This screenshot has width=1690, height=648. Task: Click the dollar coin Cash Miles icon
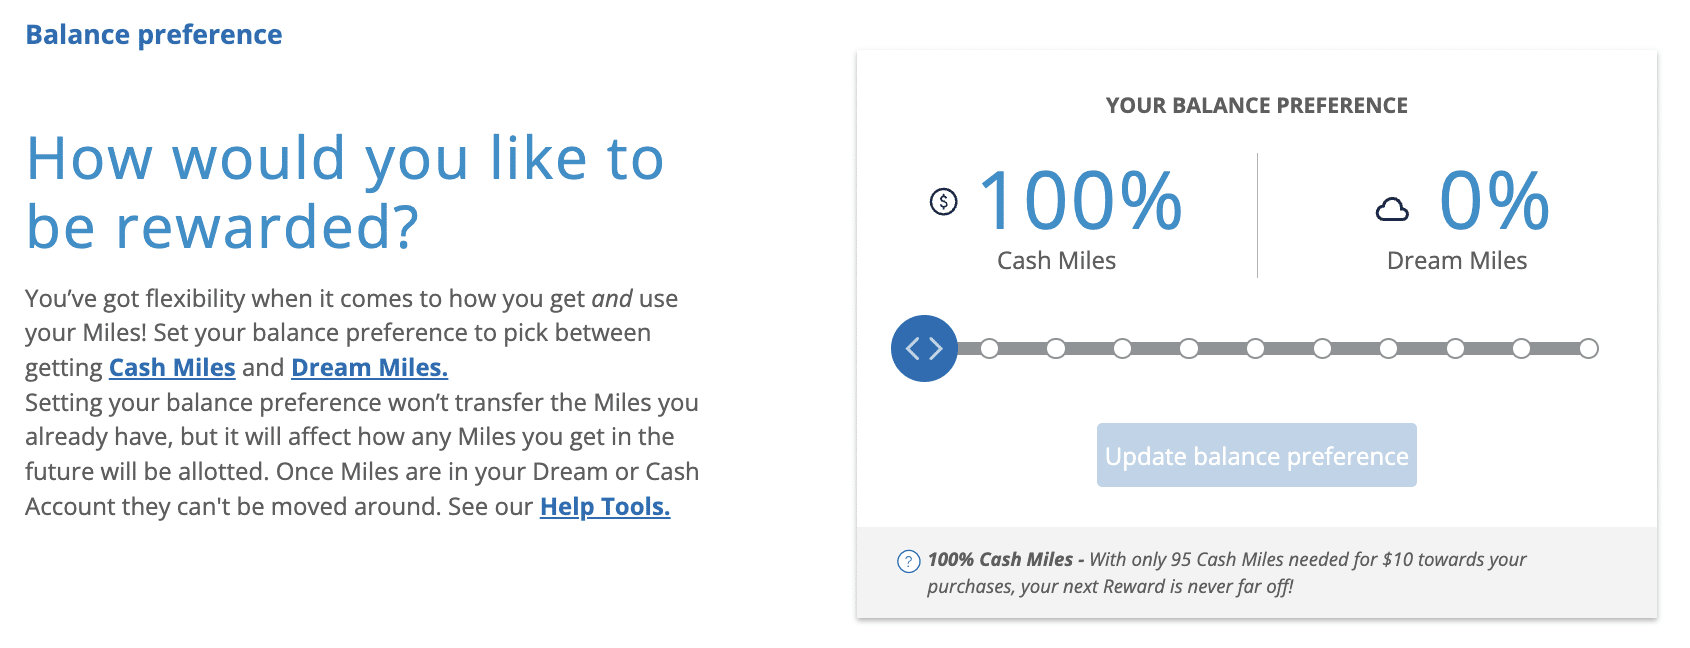pos(943,202)
